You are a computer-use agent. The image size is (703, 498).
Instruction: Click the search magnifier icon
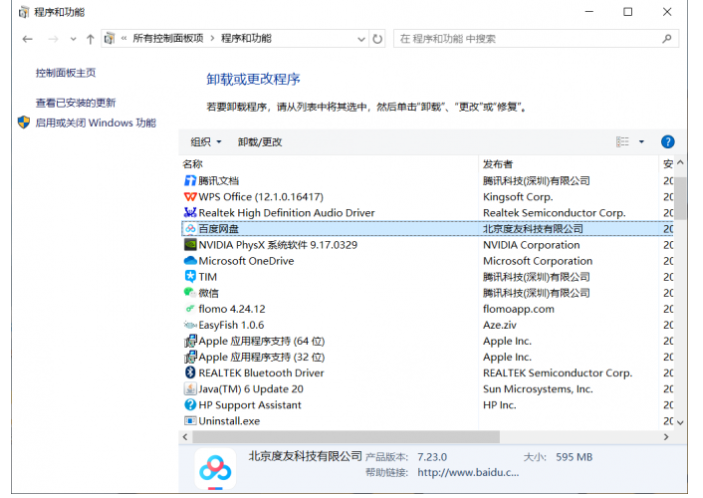(667, 39)
